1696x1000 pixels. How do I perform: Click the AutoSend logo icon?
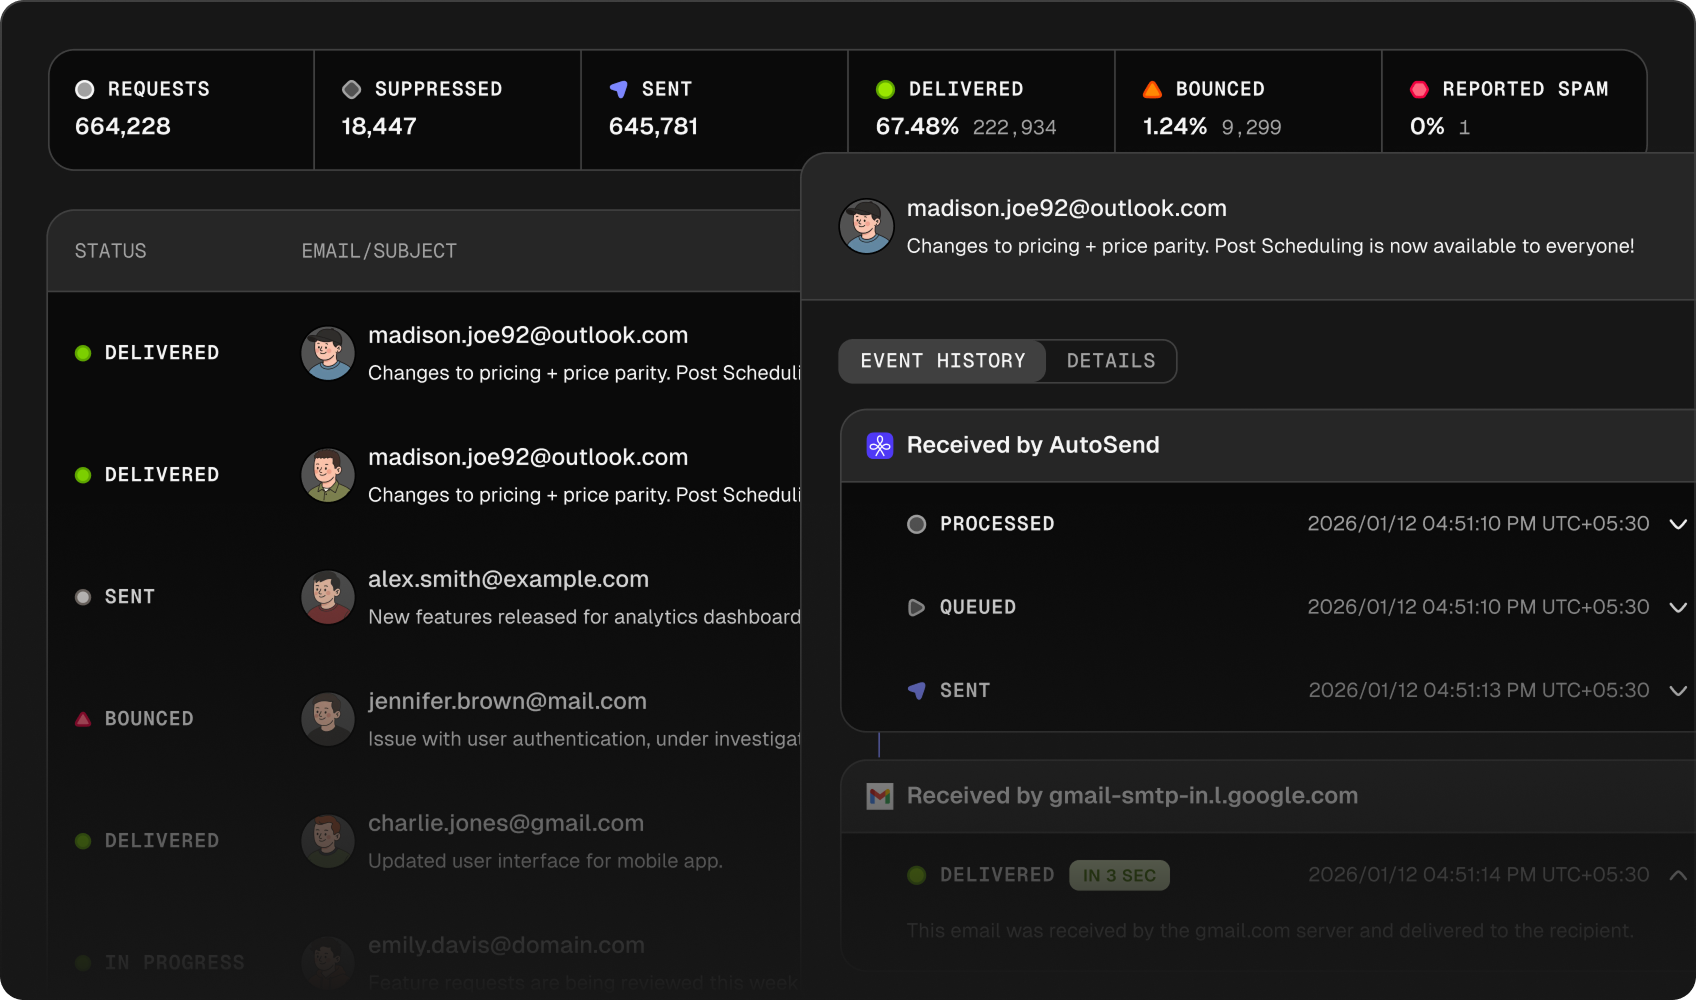[879, 445]
